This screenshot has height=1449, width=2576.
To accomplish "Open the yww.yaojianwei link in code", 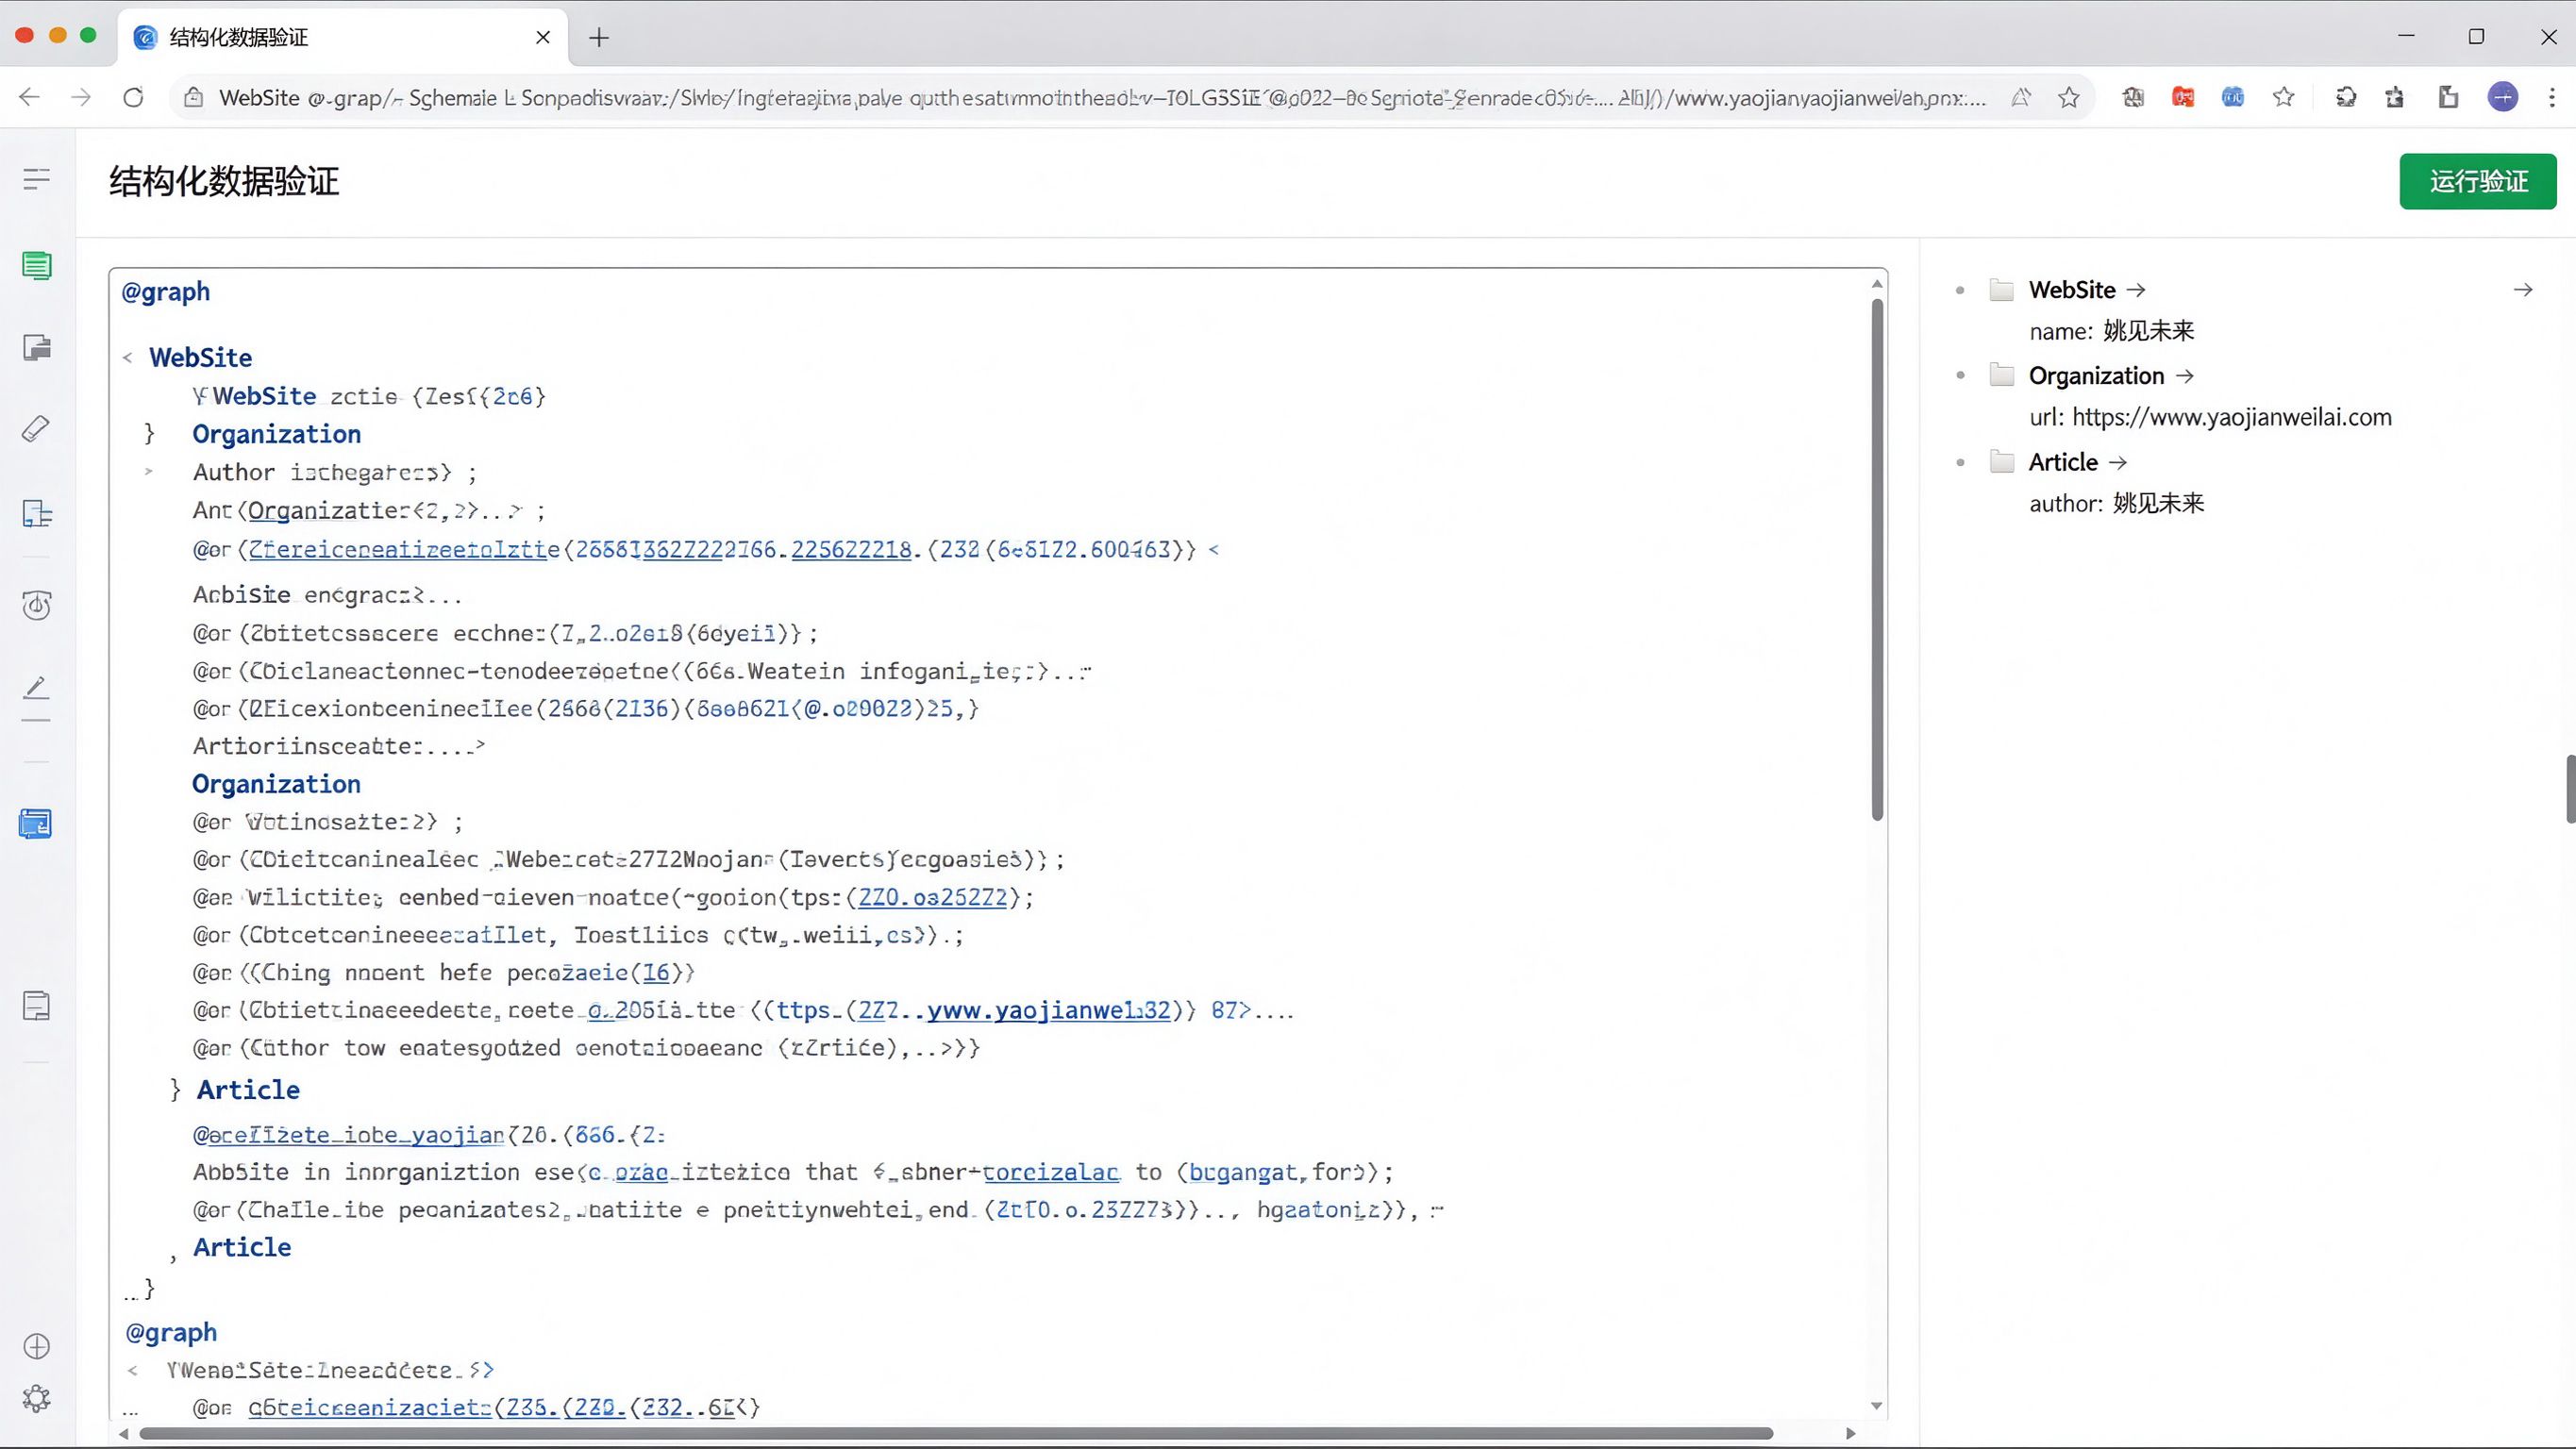I will [1048, 1010].
